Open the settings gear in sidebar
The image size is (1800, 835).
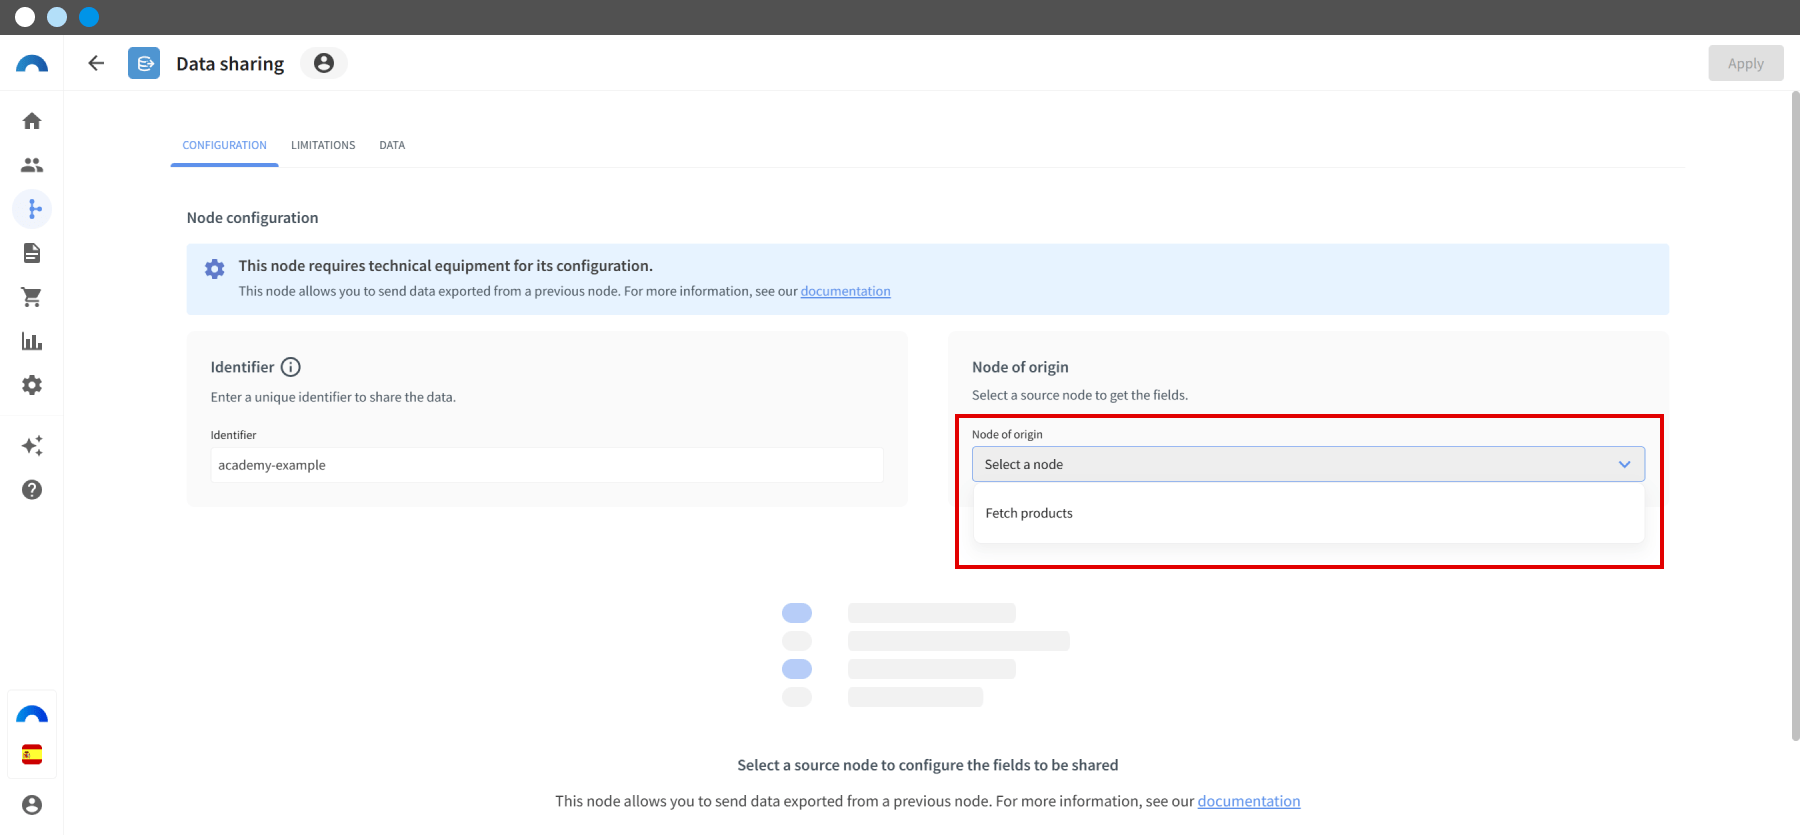click(x=32, y=385)
